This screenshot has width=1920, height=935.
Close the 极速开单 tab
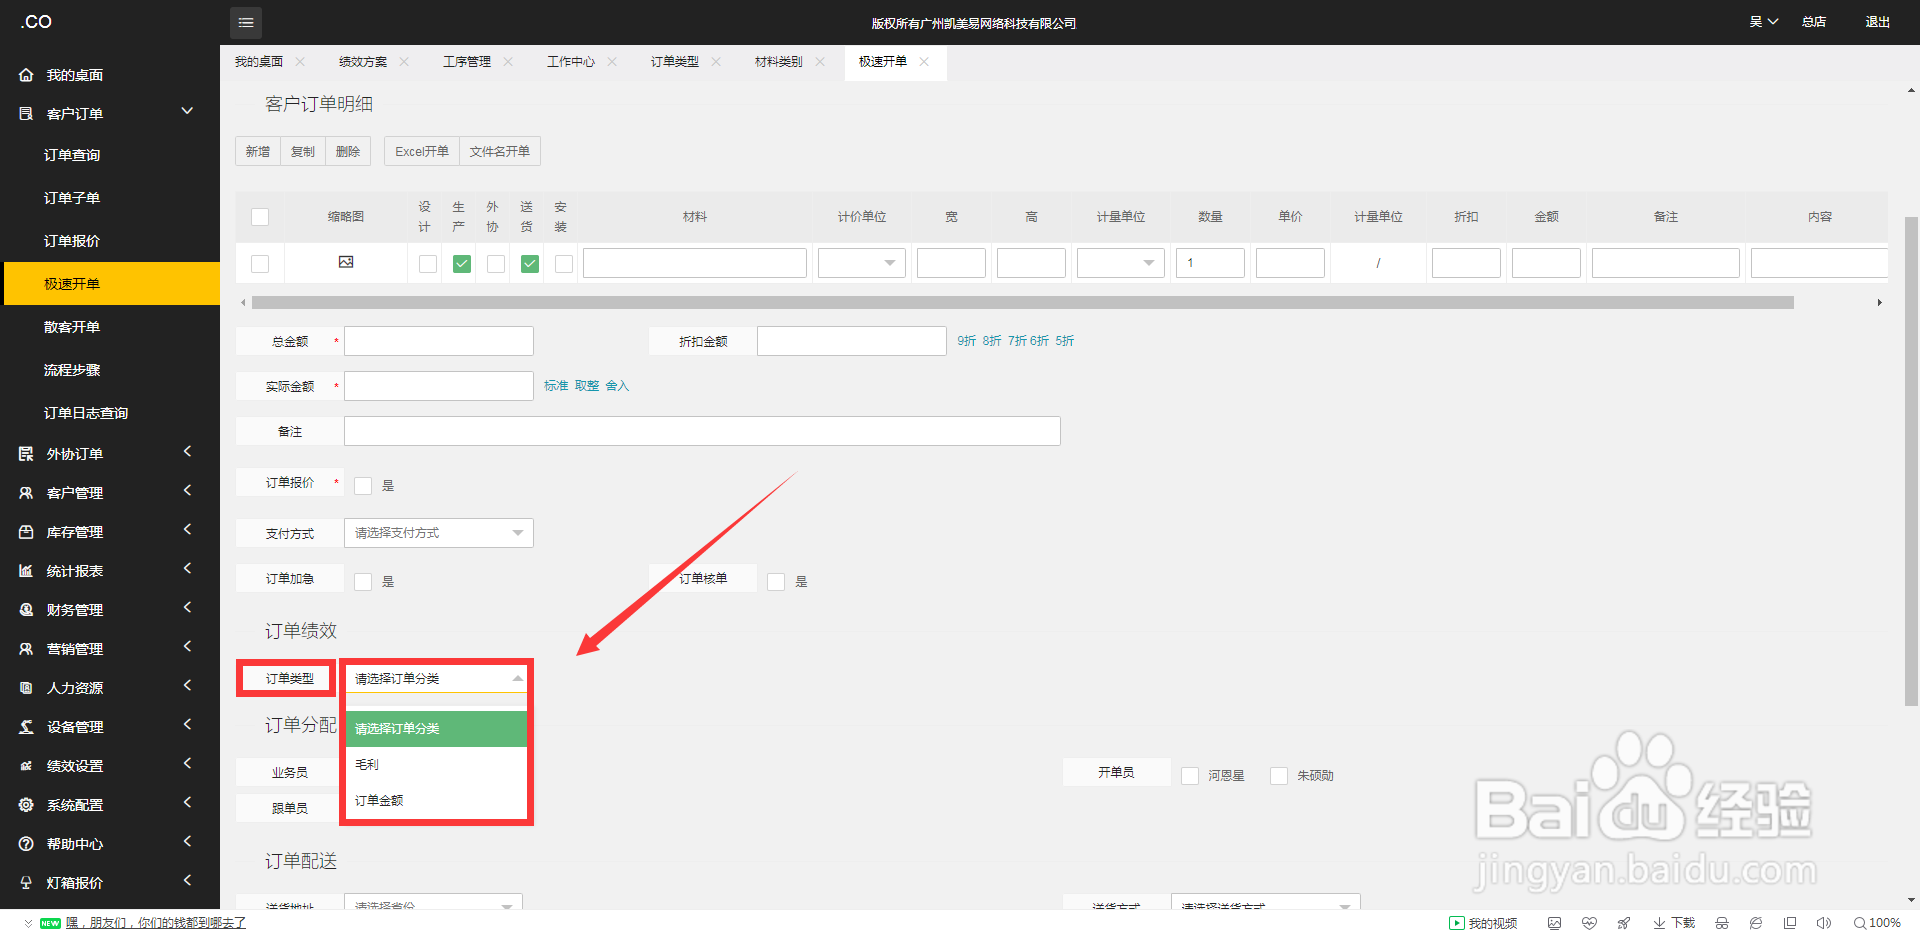924,62
